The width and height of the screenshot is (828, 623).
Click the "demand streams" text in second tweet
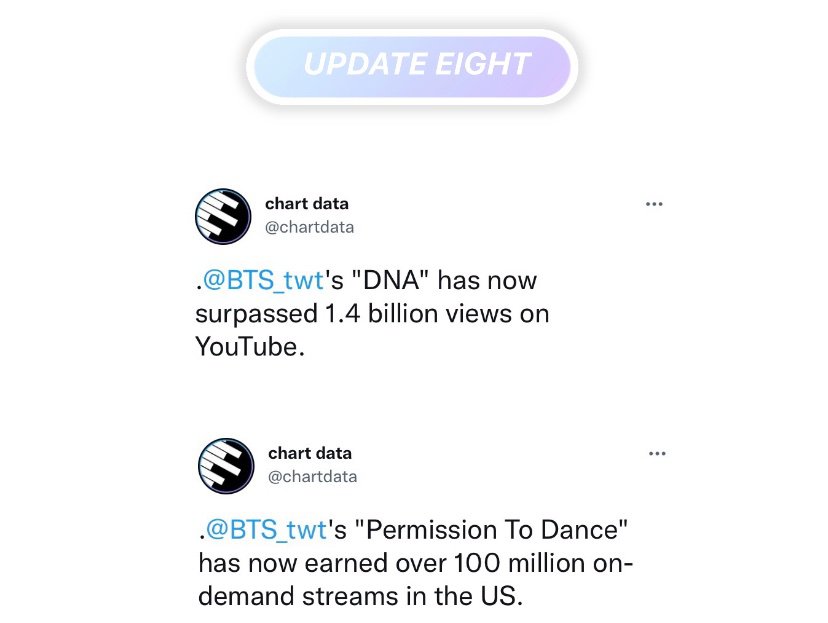pyautogui.click(x=298, y=596)
